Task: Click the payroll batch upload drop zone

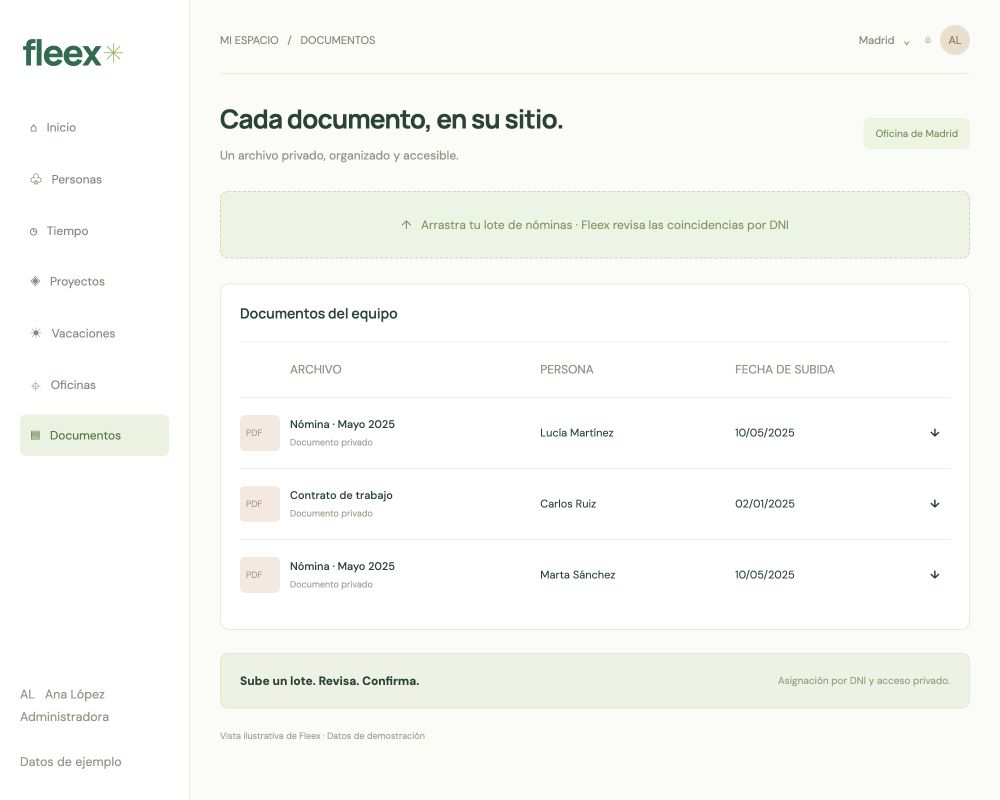Action: click(594, 225)
